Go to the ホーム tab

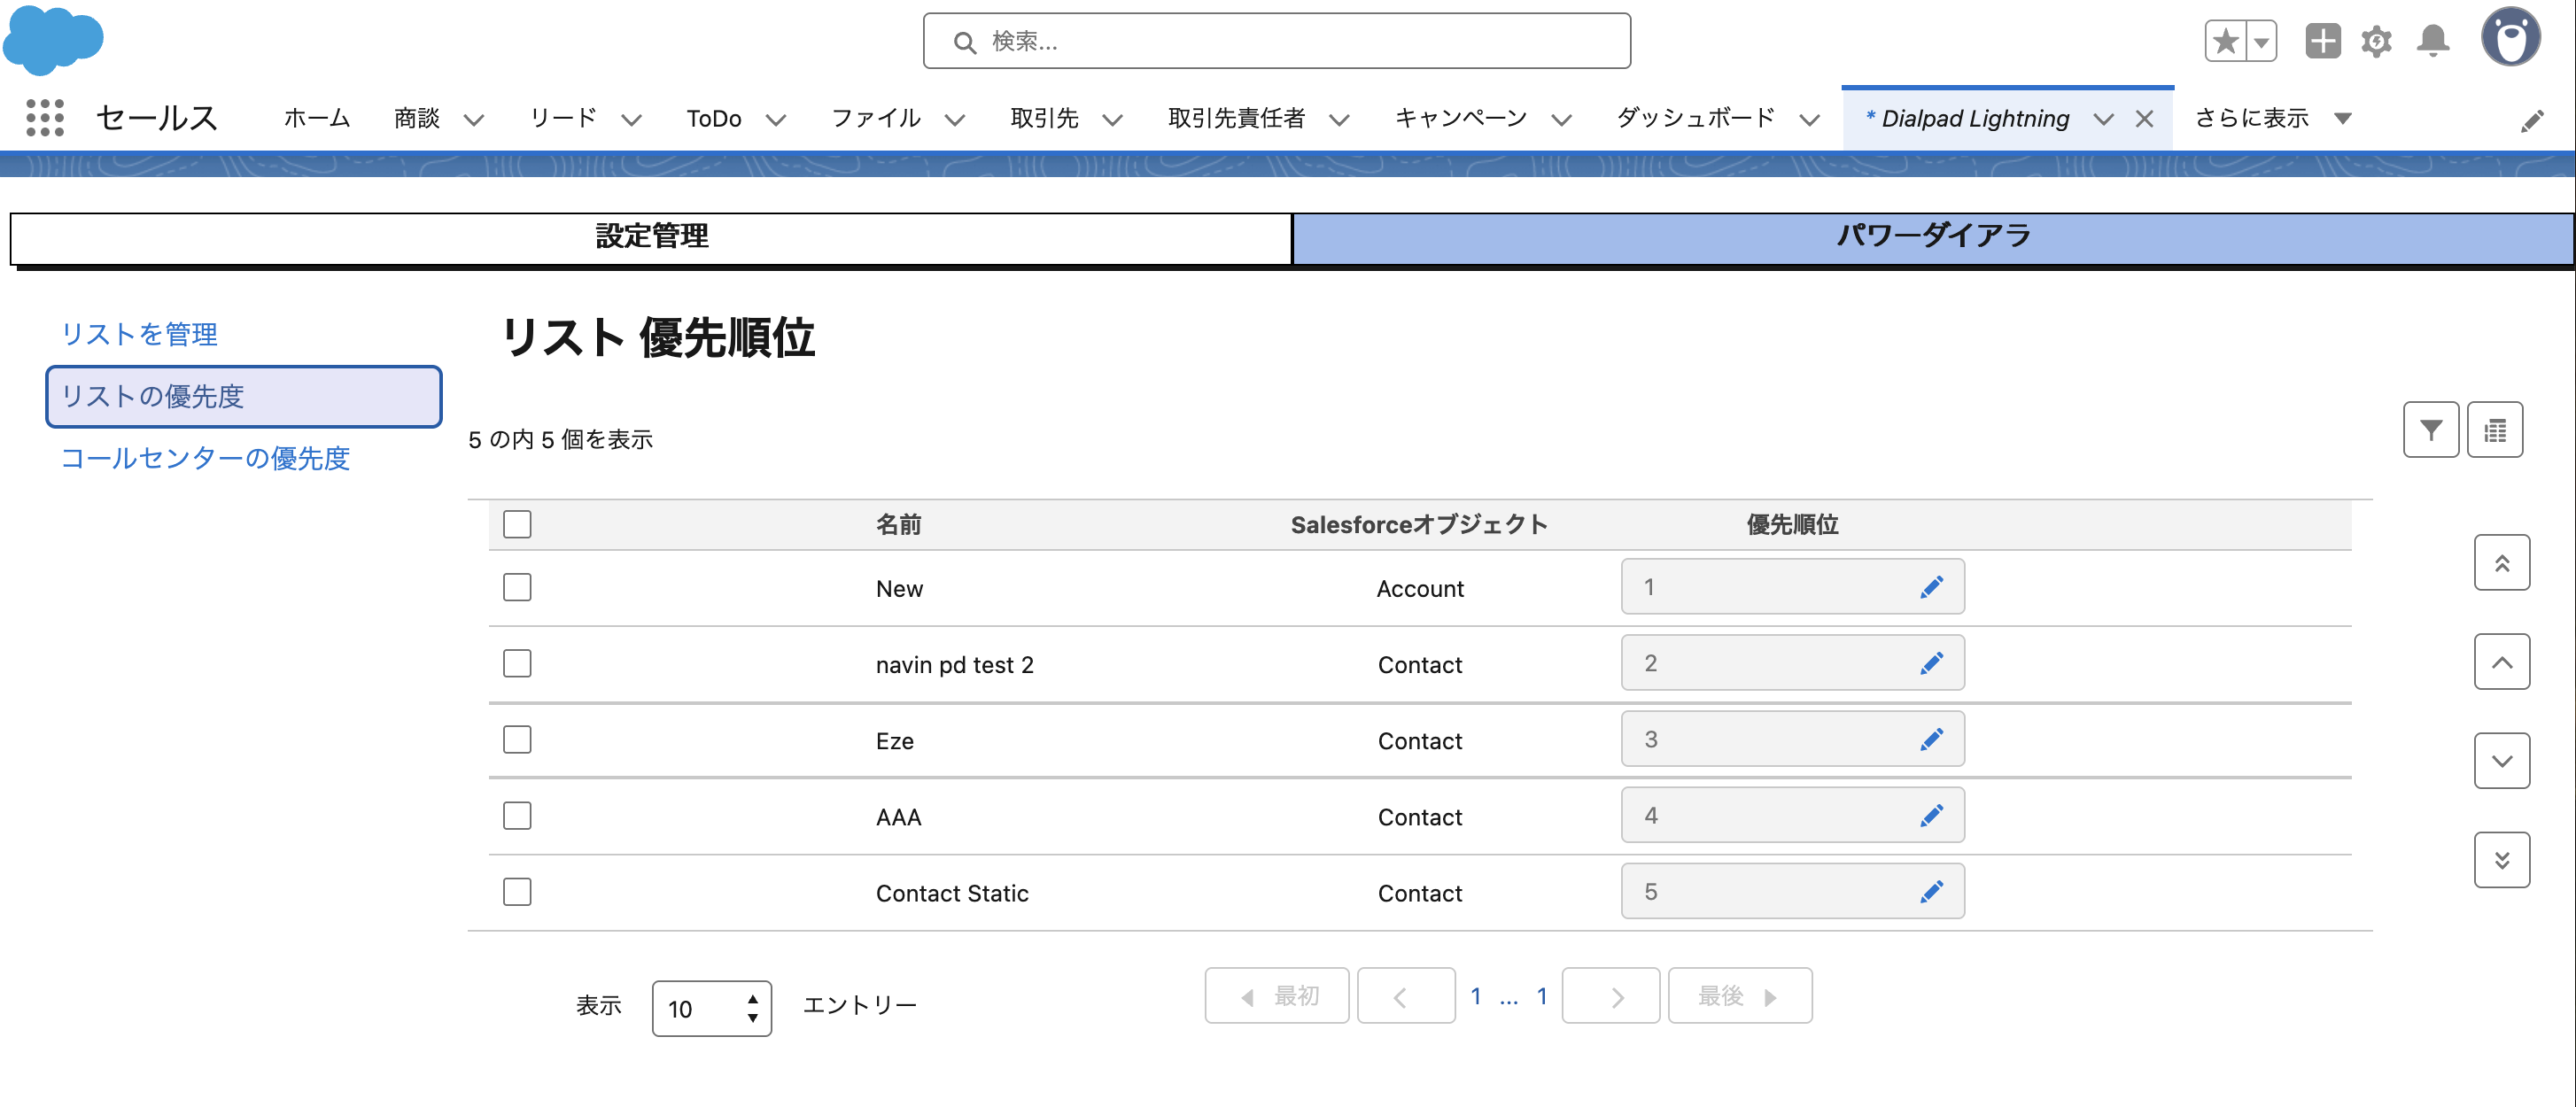[x=317, y=118]
